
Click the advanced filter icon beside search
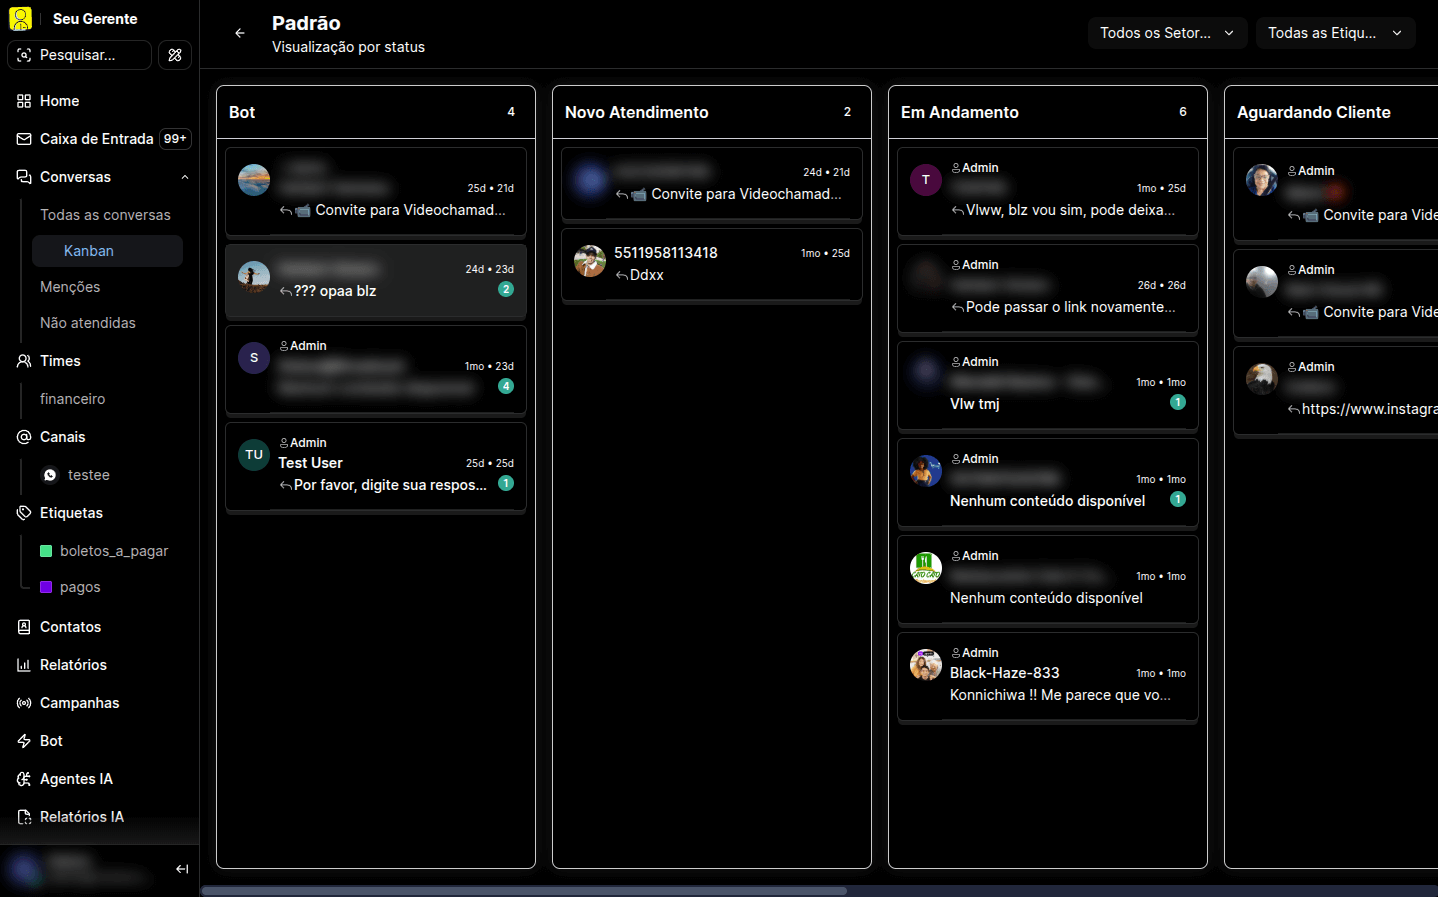pyautogui.click(x=174, y=55)
